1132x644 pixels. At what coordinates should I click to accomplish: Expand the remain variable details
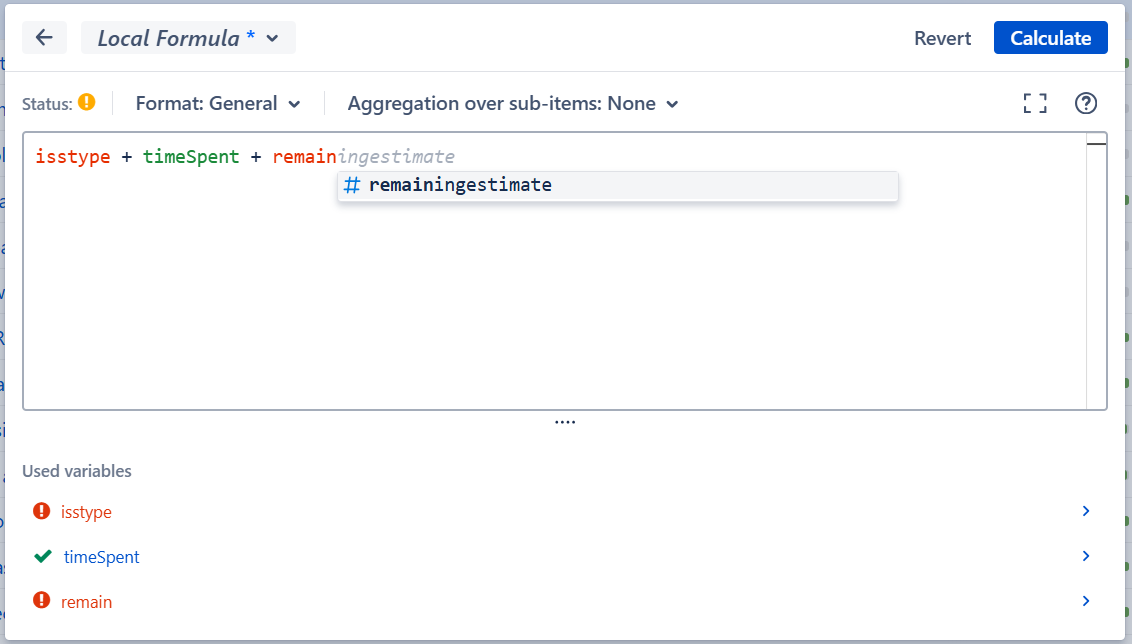(x=1085, y=601)
